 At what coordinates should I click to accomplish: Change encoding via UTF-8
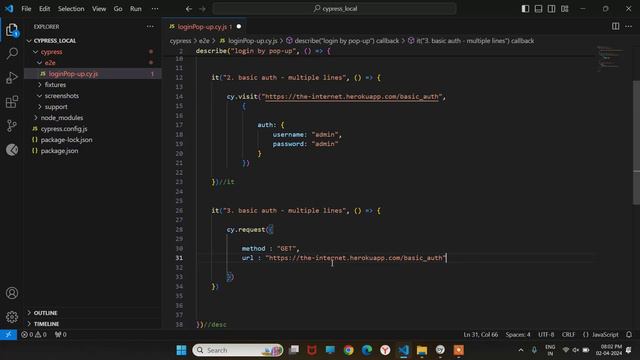point(546,335)
